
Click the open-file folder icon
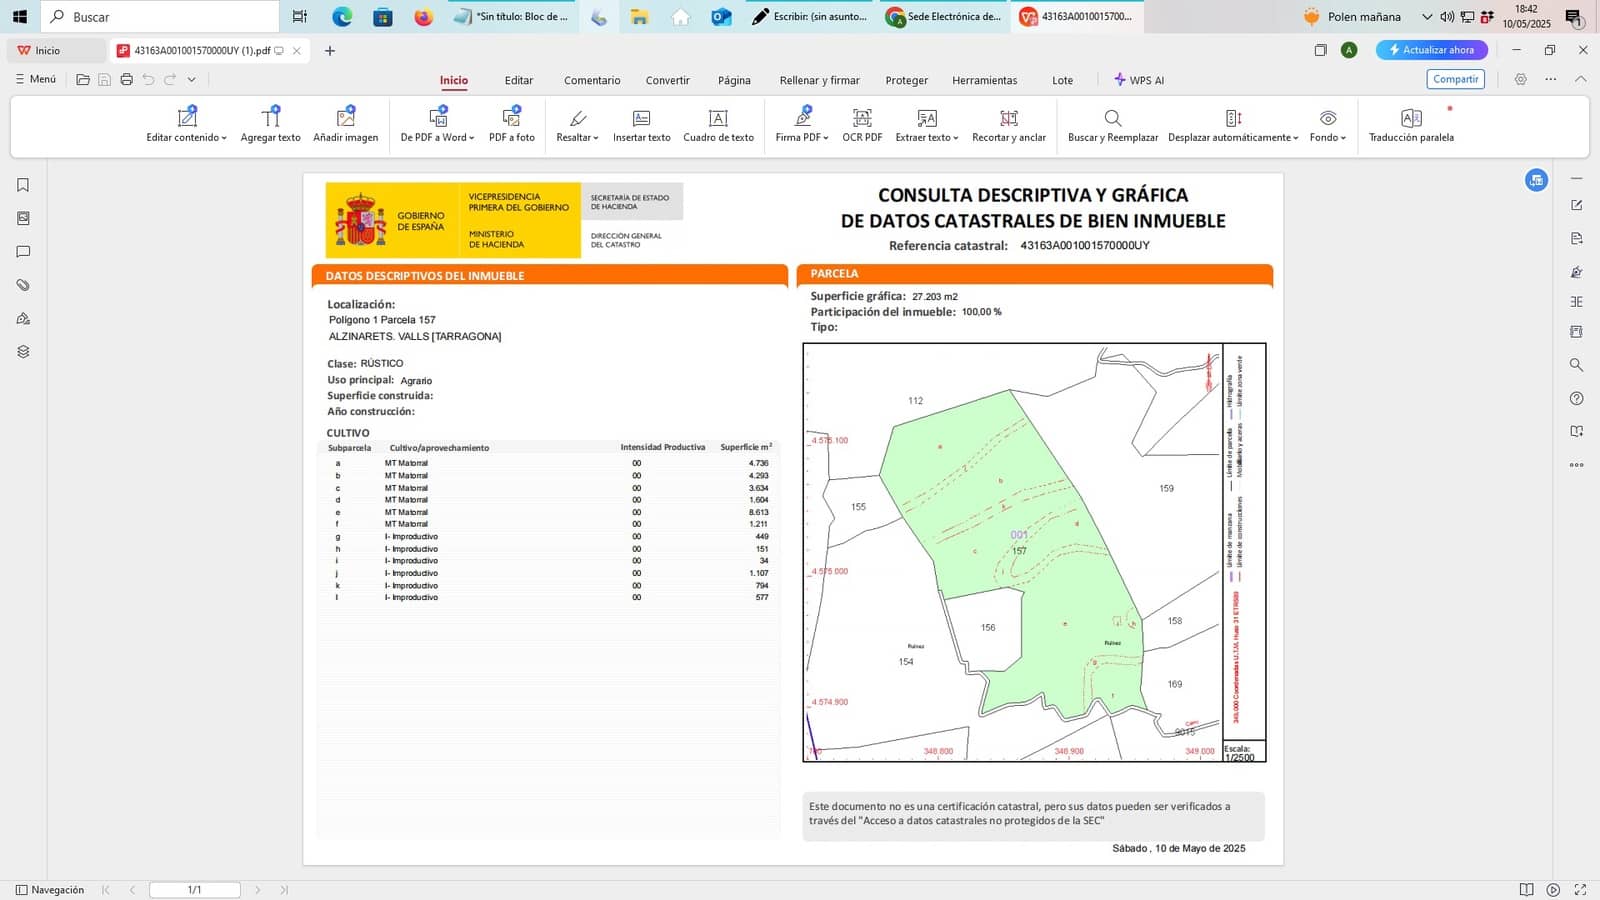point(83,79)
